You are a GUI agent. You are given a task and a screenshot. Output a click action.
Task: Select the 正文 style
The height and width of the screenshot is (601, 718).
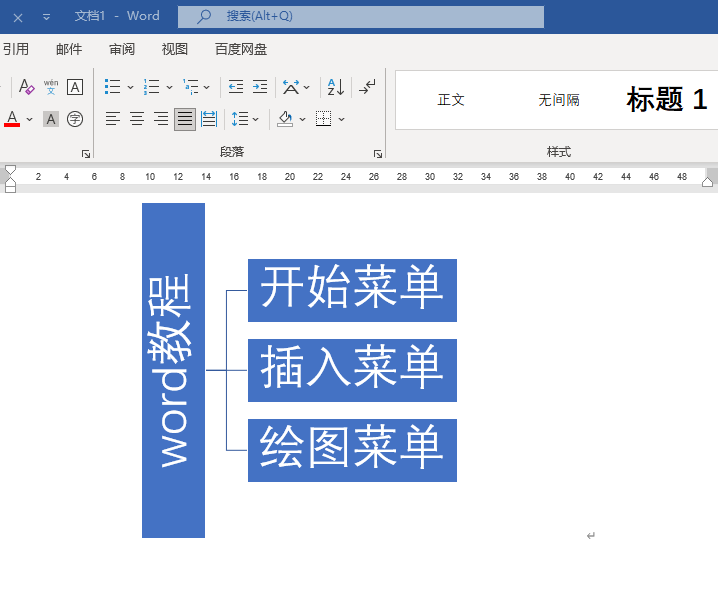pos(451,100)
